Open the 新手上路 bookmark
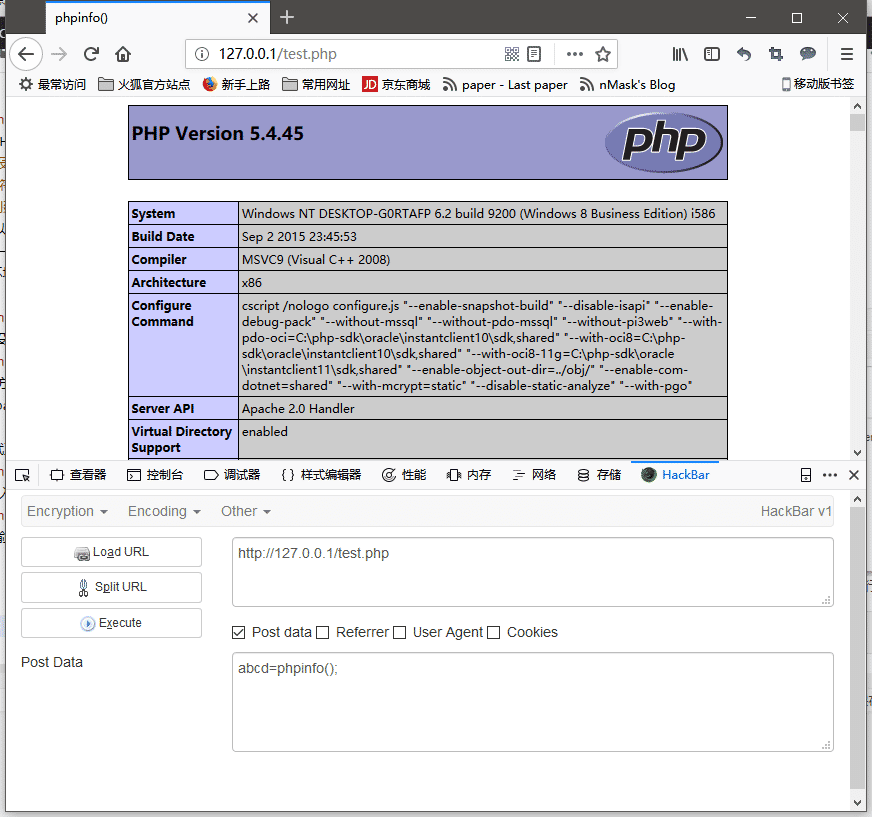 [236, 85]
